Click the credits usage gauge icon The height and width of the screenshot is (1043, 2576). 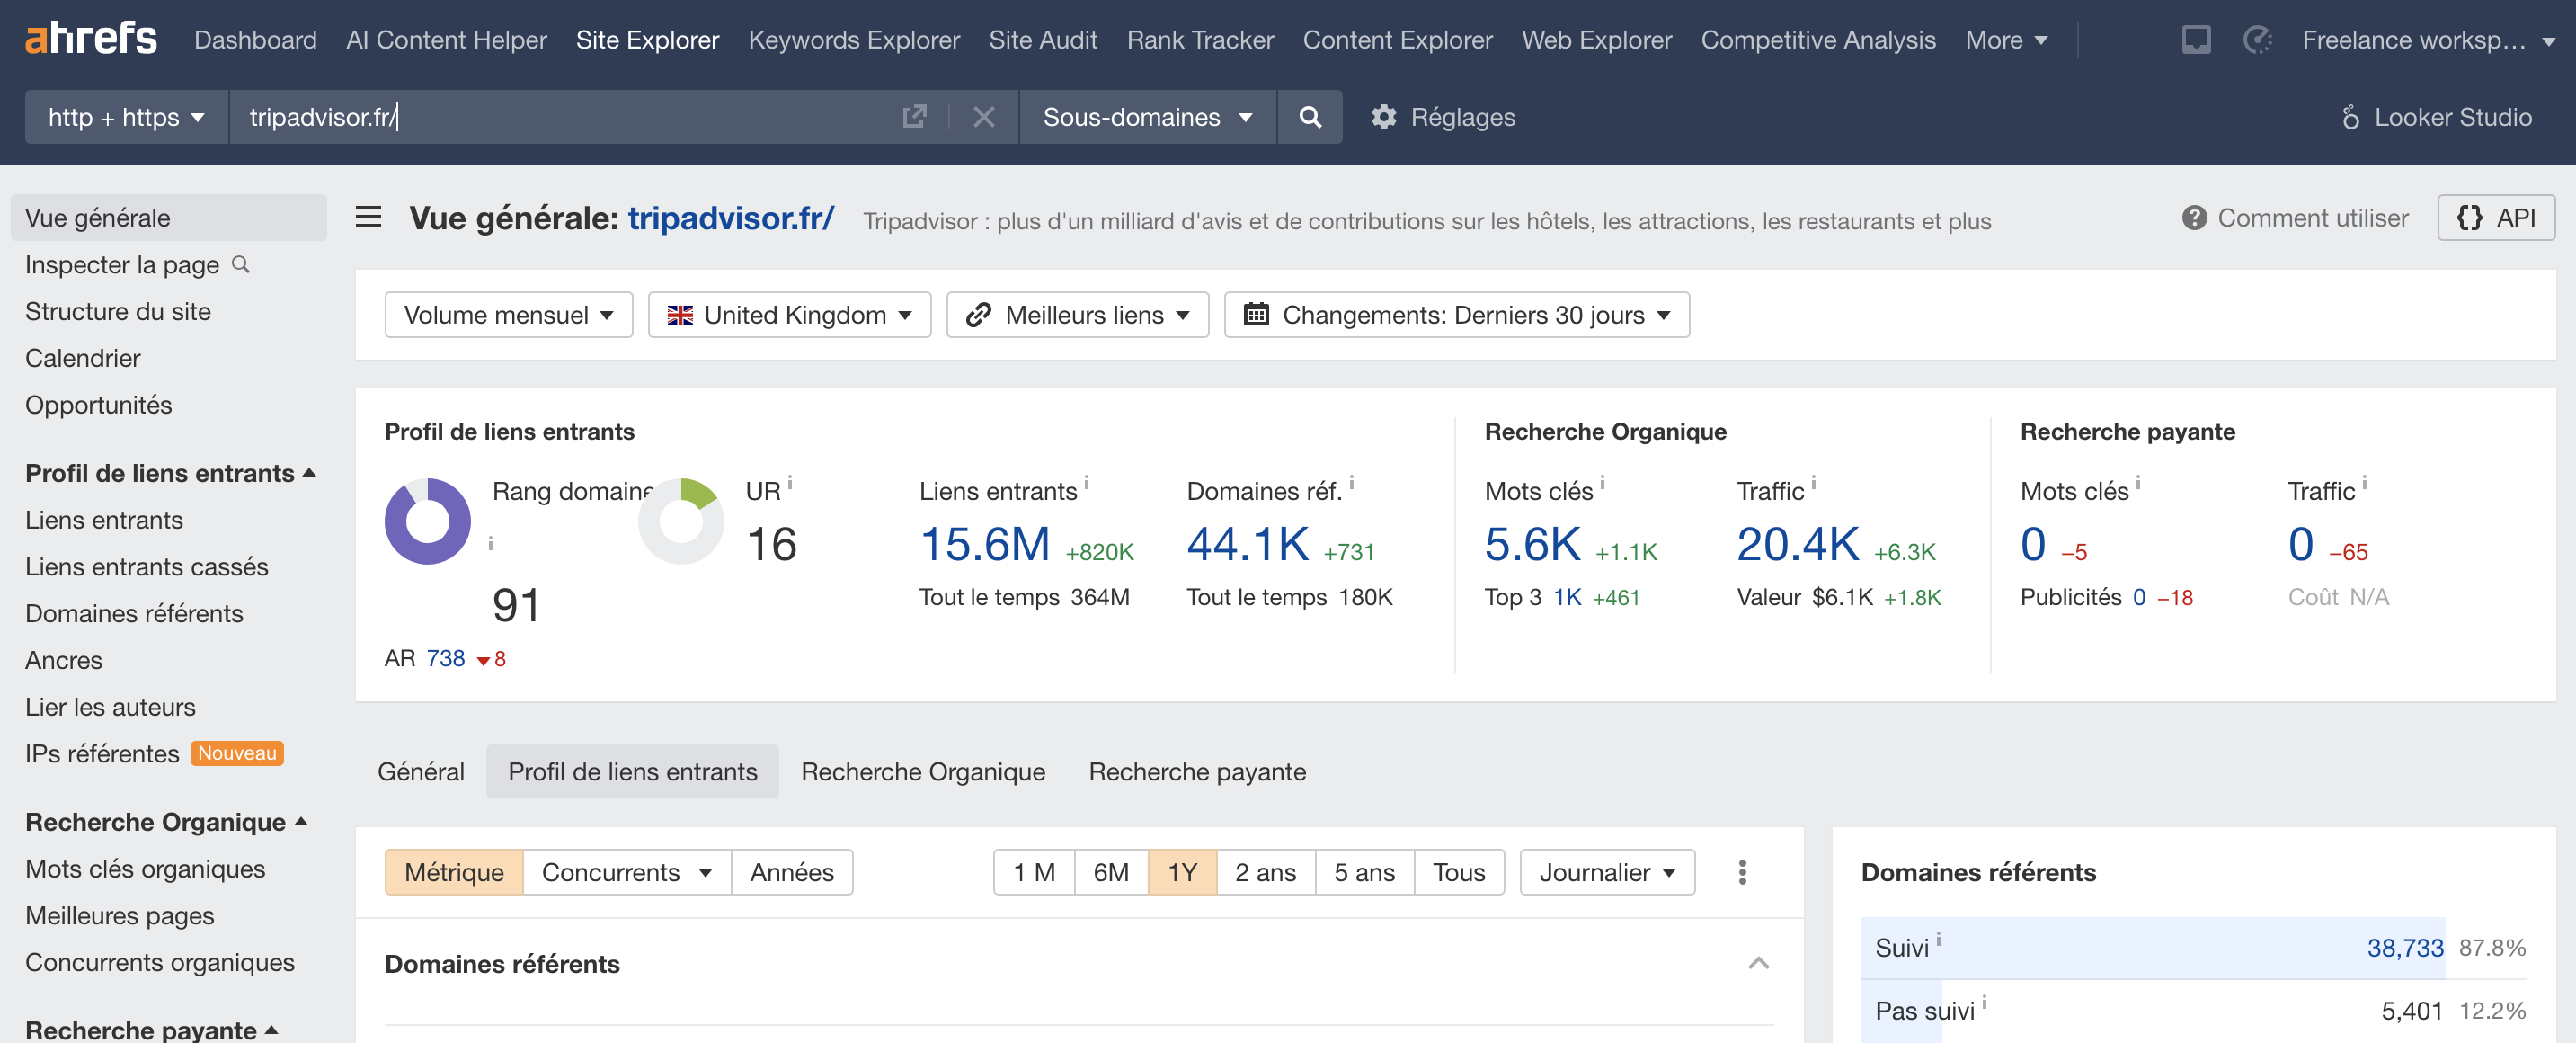coord(2257,40)
